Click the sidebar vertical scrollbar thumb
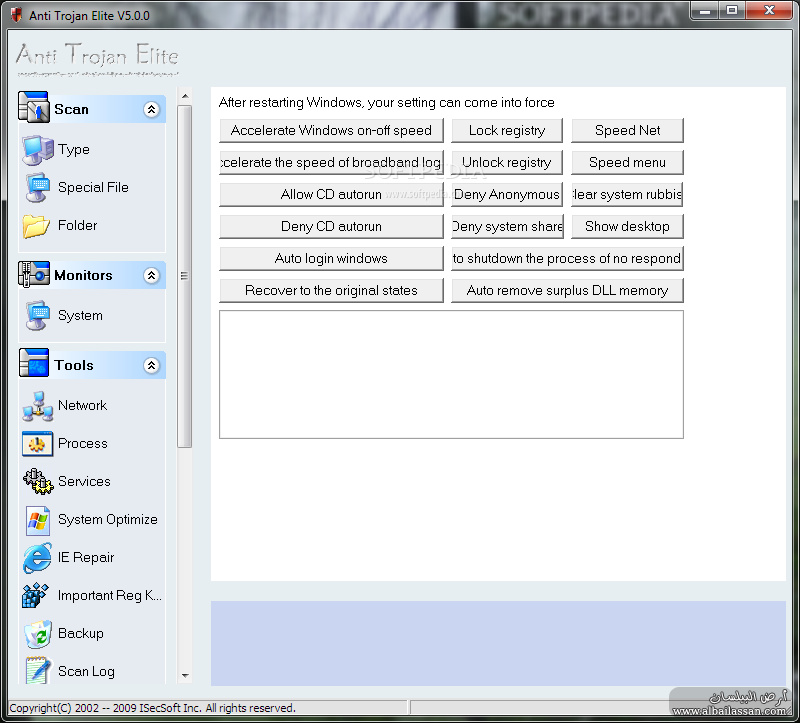 185,276
